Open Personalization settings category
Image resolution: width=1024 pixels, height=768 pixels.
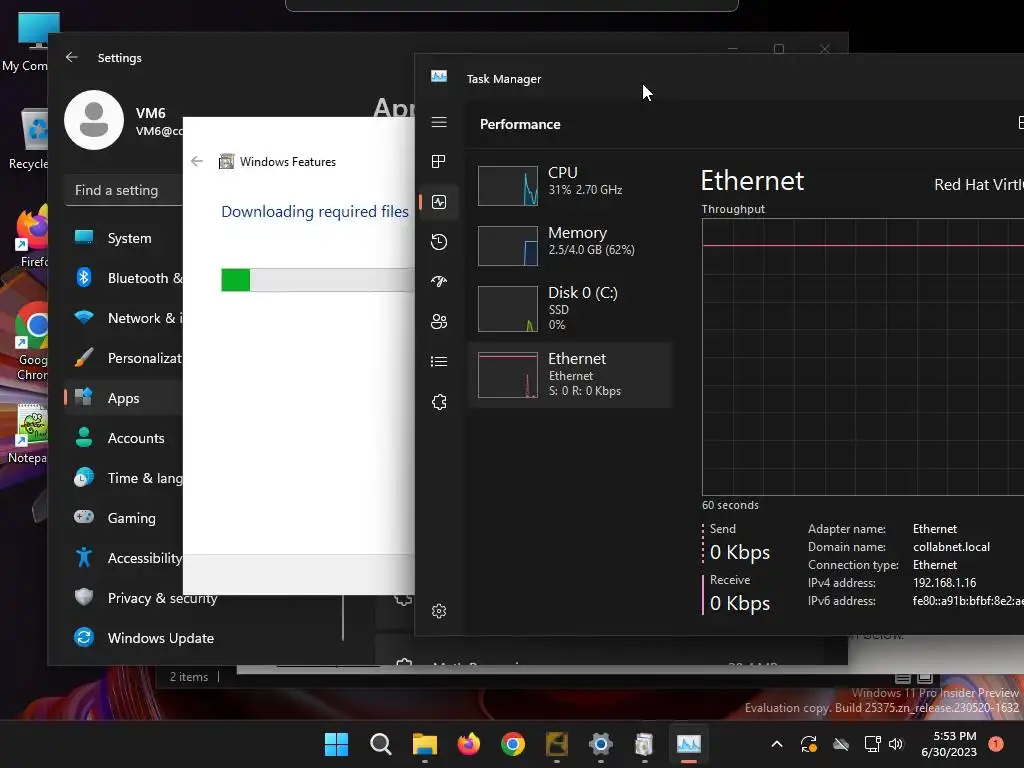[x=124, y=358]
